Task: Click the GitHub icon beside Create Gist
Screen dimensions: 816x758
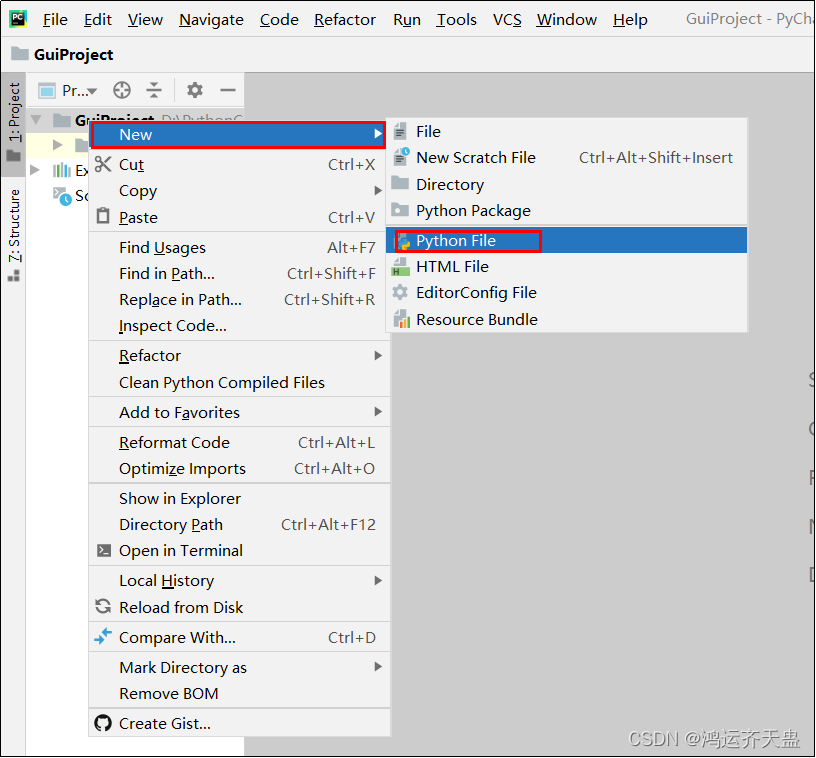Action: coord(103,721)
